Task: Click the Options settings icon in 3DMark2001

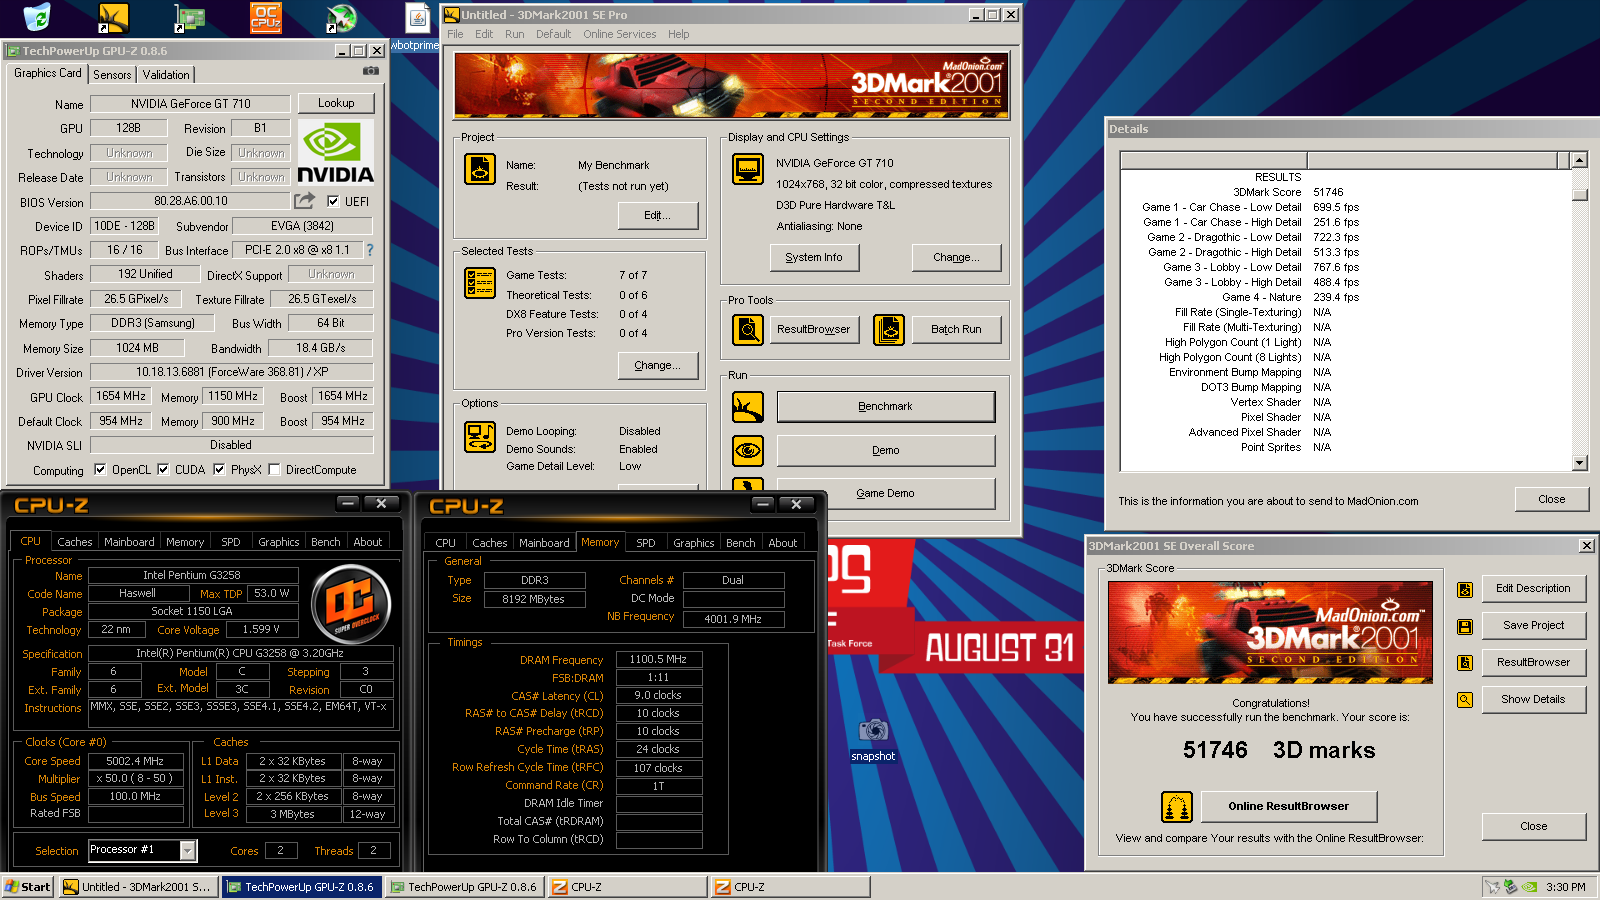Action: tap(480, 437)
